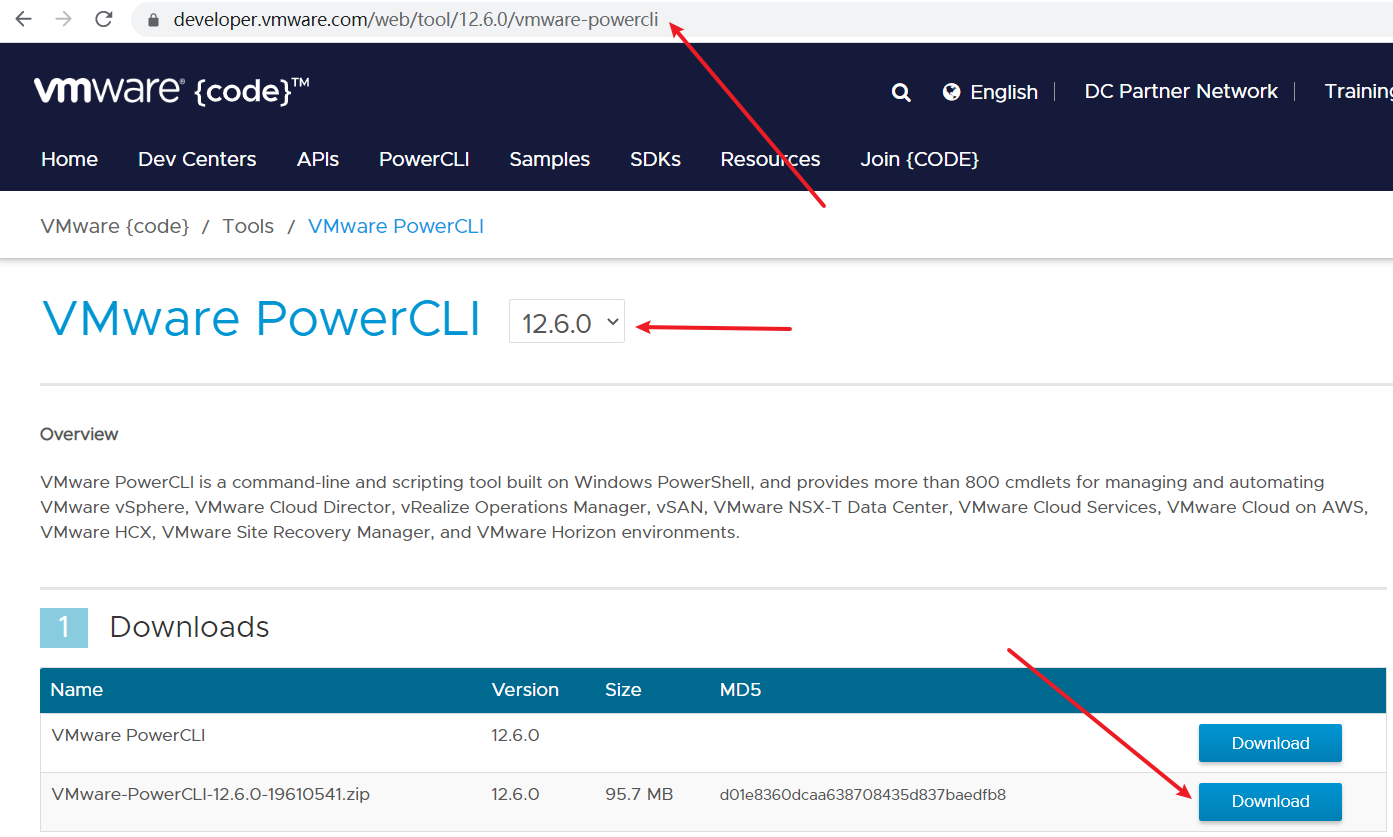Viewport: 1393px width, 837px height.
Task: Open Home in the navigation bar
Action: (x=69, y=159)
